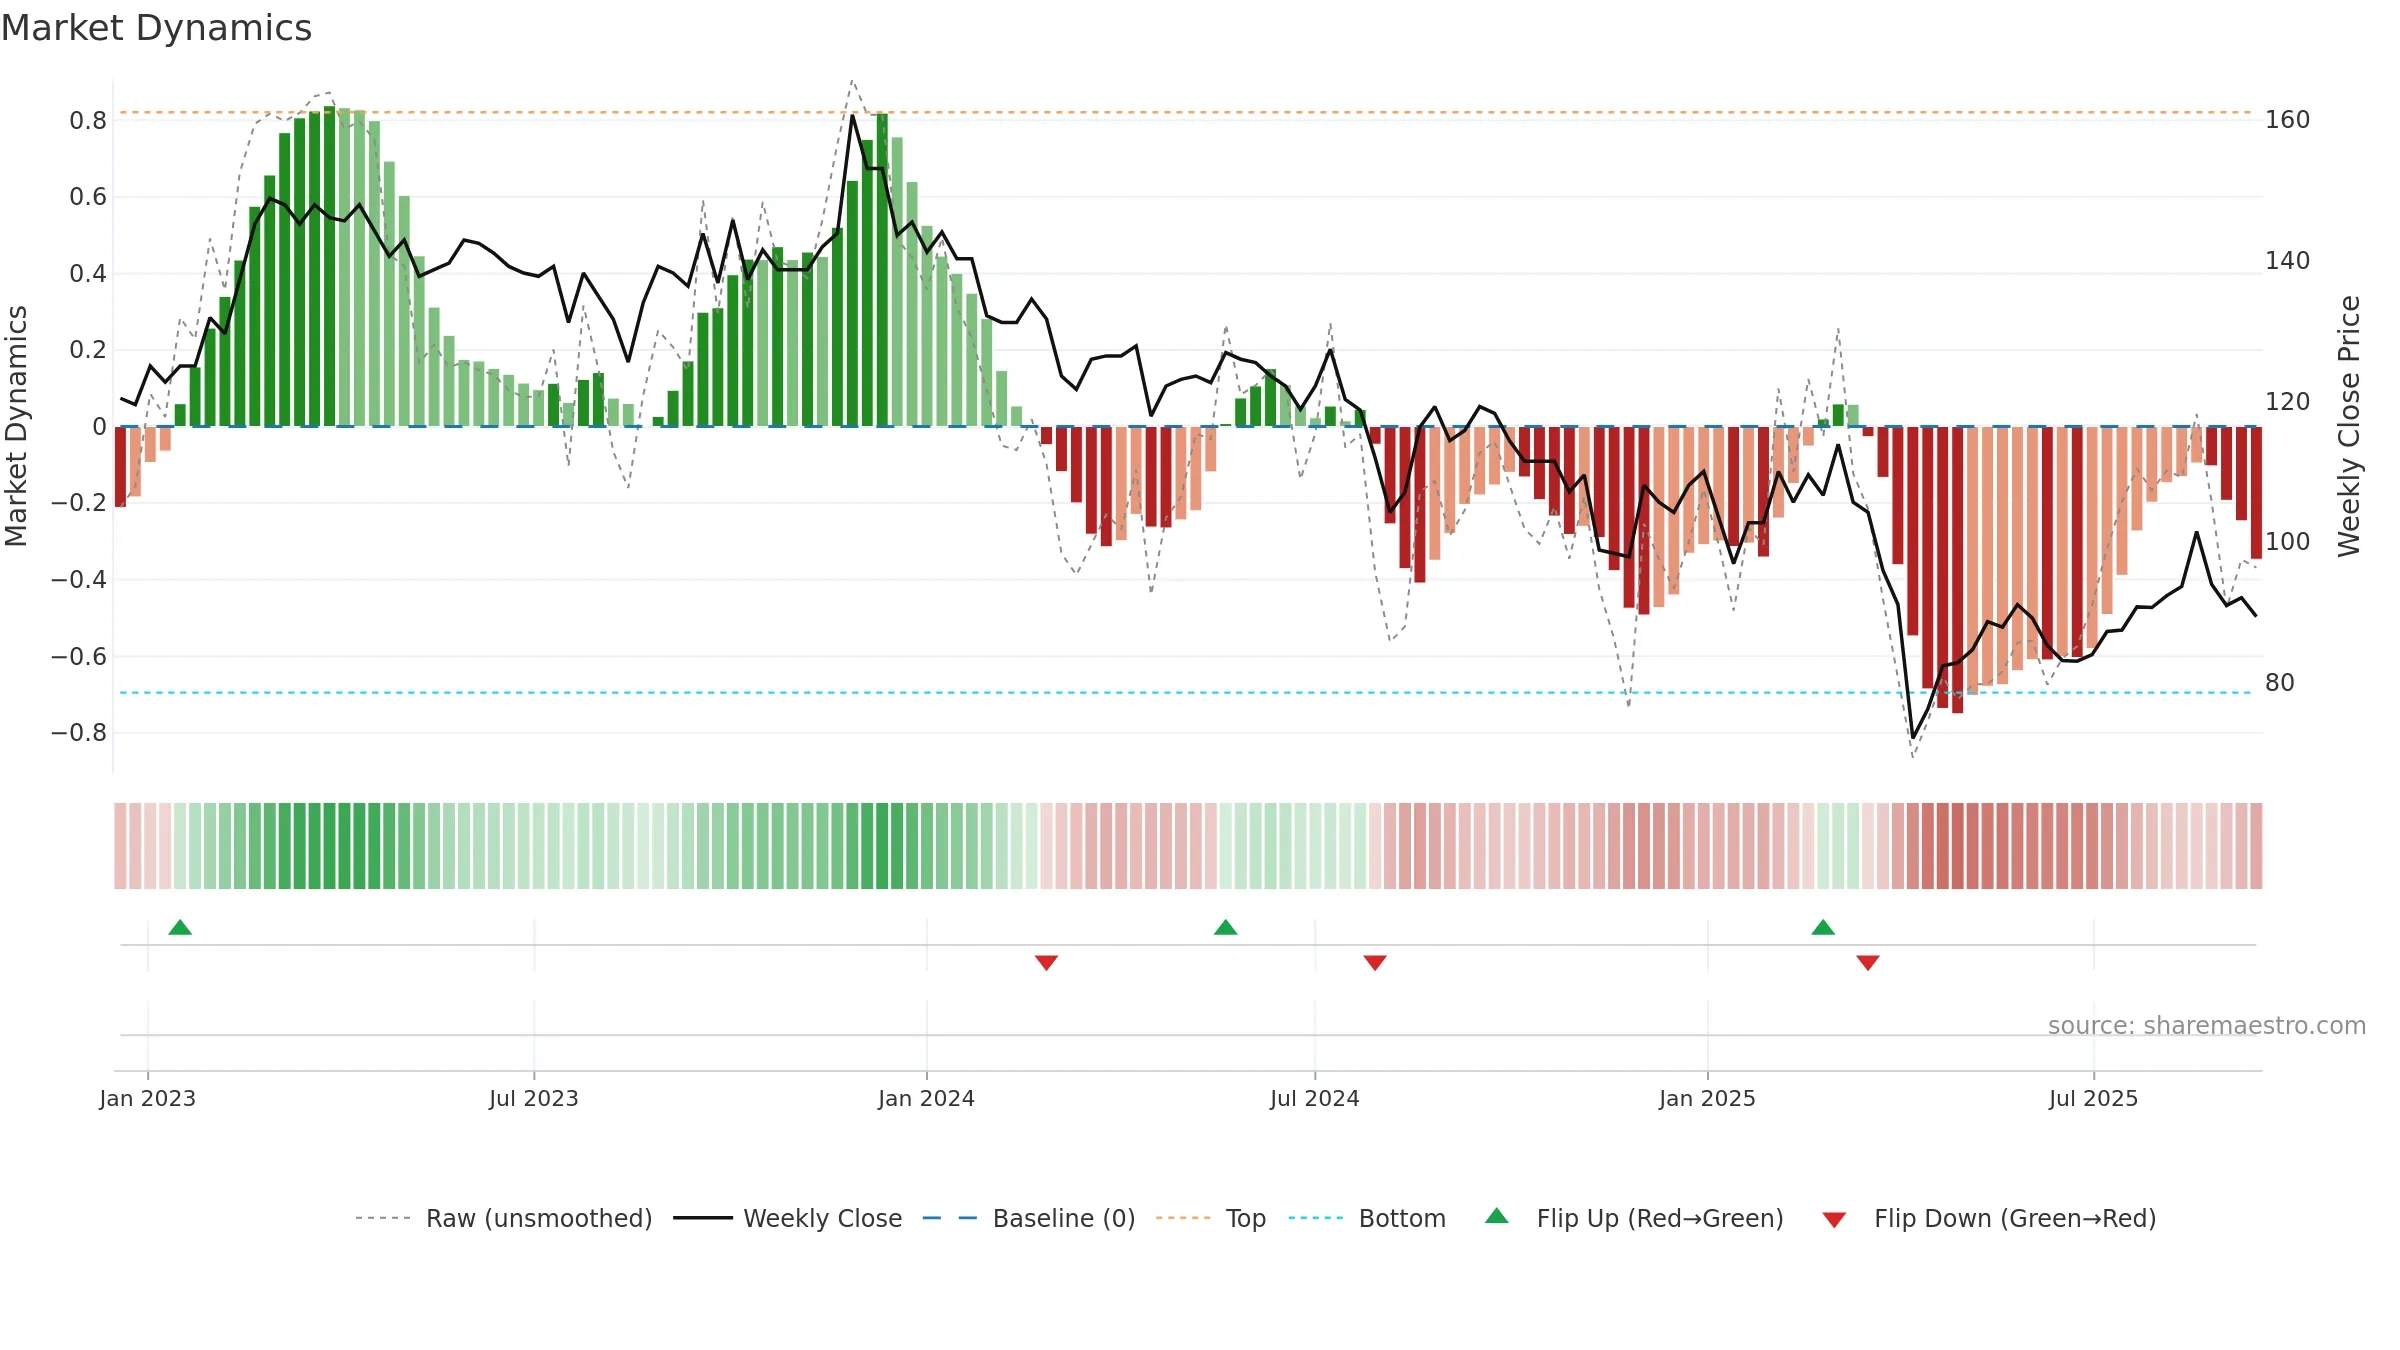Click the 100 right axis tick label
The width and height of the screenshot is (2400, 1350).
2288,542
